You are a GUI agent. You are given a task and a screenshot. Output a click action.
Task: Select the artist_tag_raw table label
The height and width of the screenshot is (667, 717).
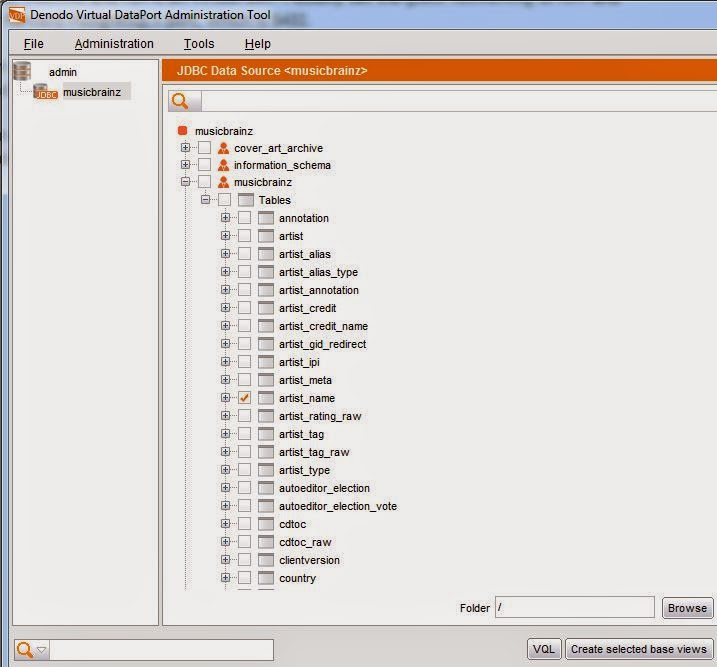pos(314,452)
